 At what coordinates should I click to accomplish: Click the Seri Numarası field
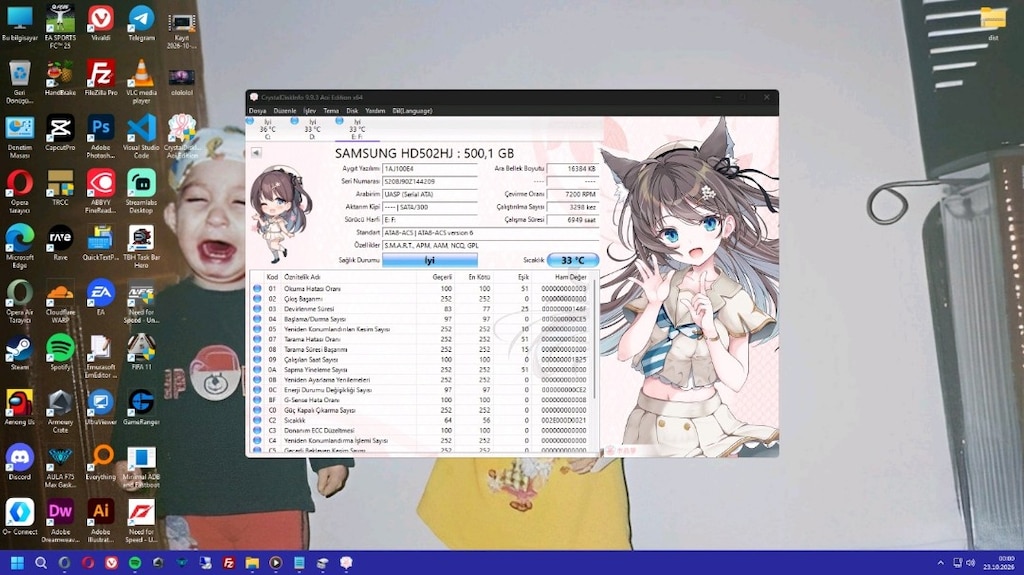tap(430, 182)
